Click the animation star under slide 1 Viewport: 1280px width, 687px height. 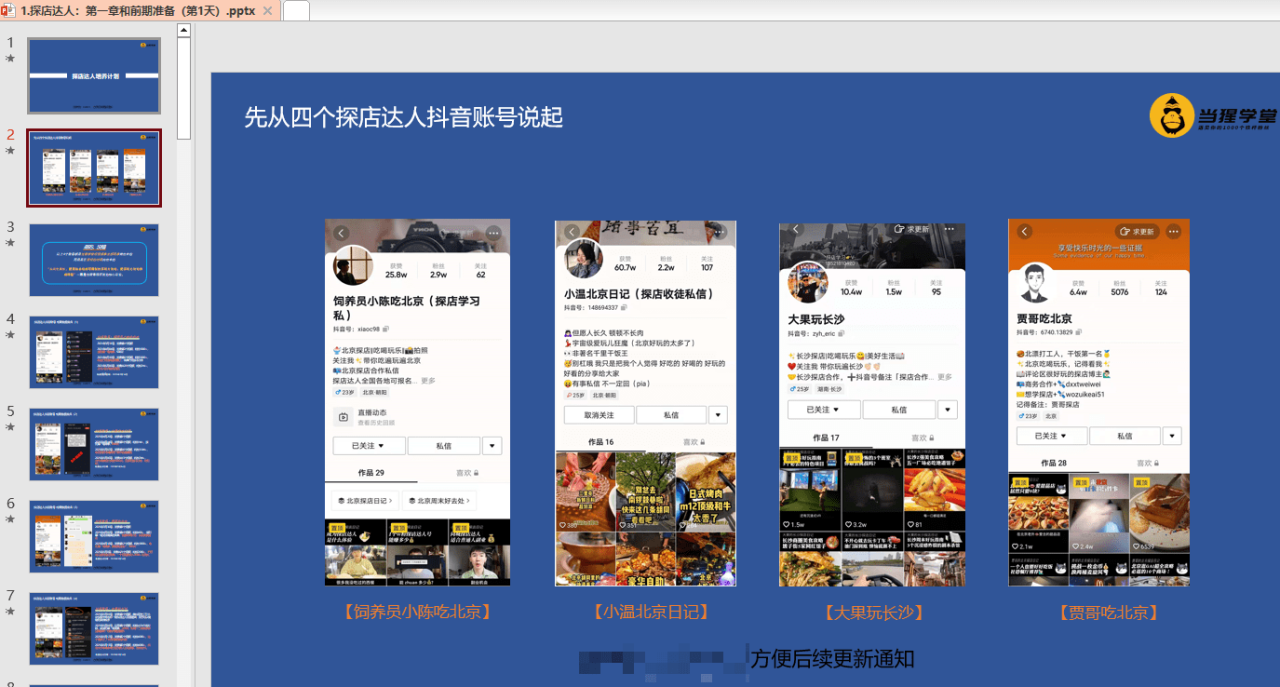click(11, 59)
